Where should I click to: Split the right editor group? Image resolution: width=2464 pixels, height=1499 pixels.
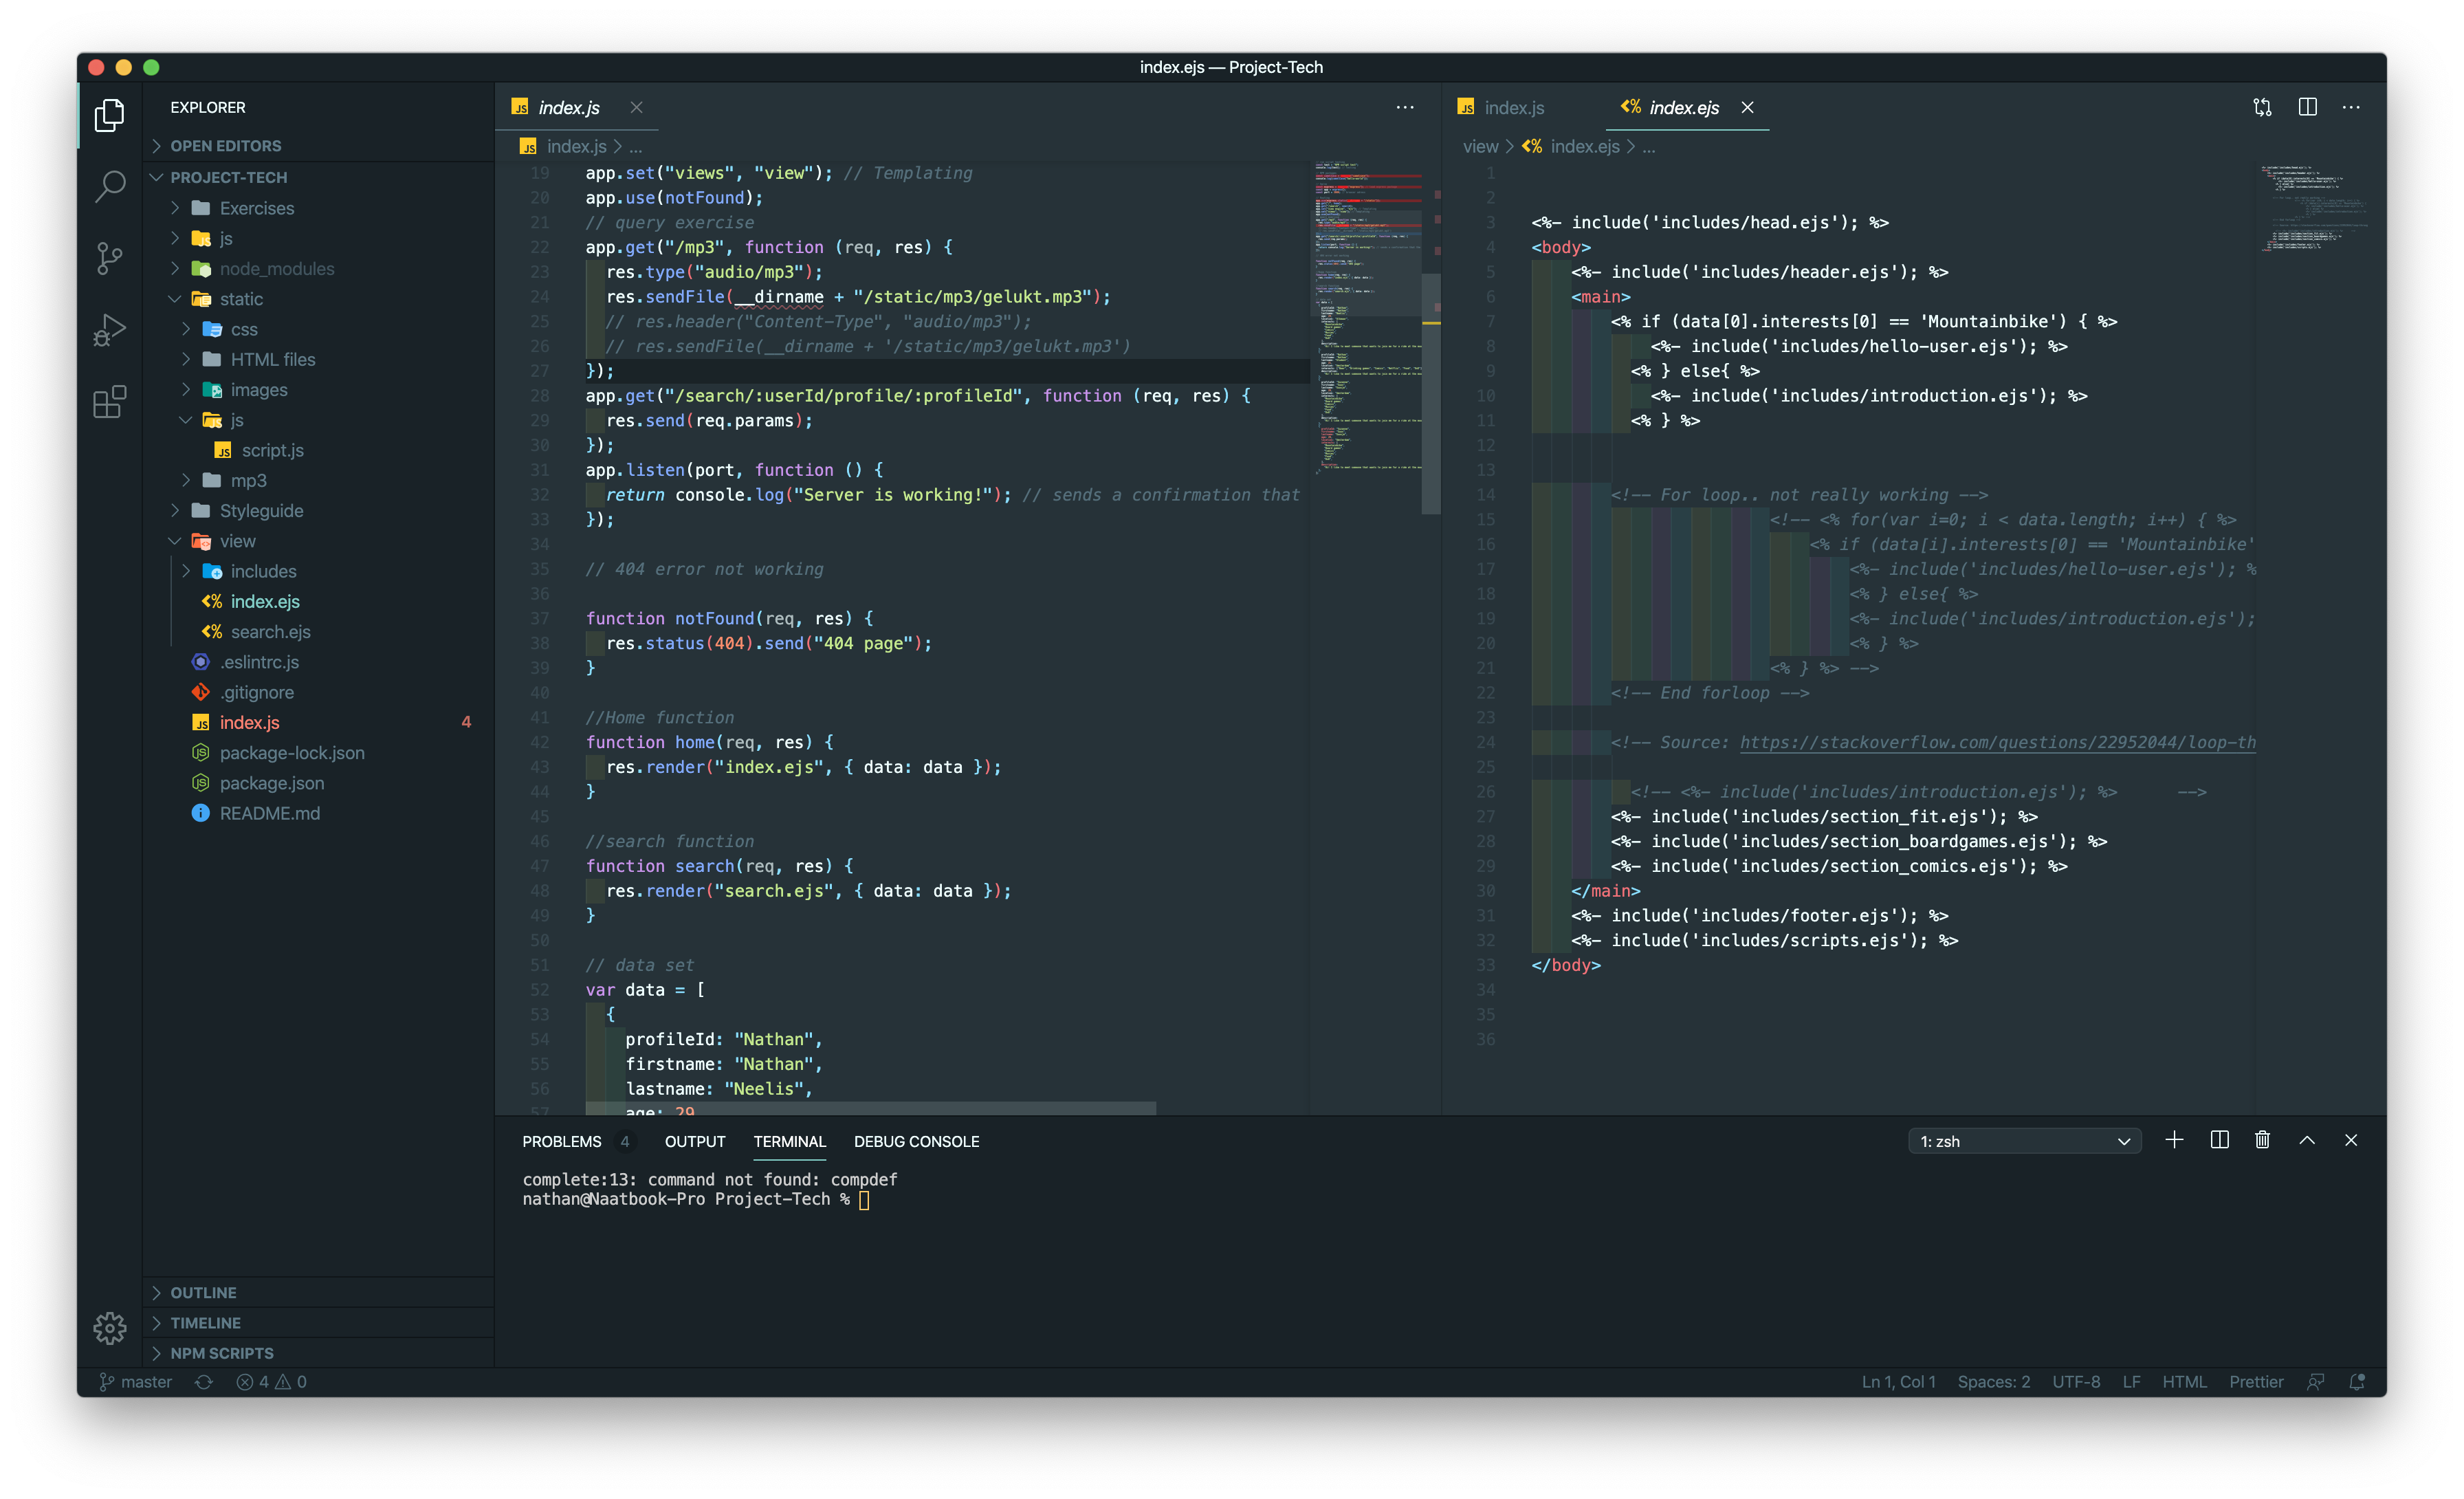(x=2307, y=107)
